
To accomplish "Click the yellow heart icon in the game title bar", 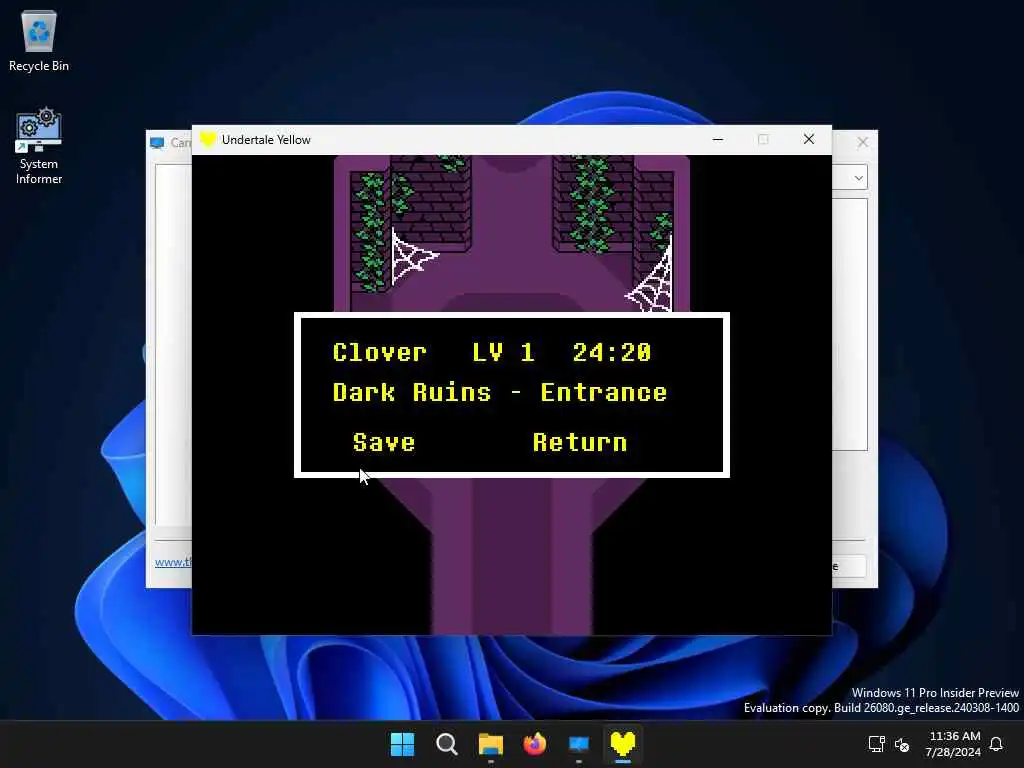I will (208, 139).
